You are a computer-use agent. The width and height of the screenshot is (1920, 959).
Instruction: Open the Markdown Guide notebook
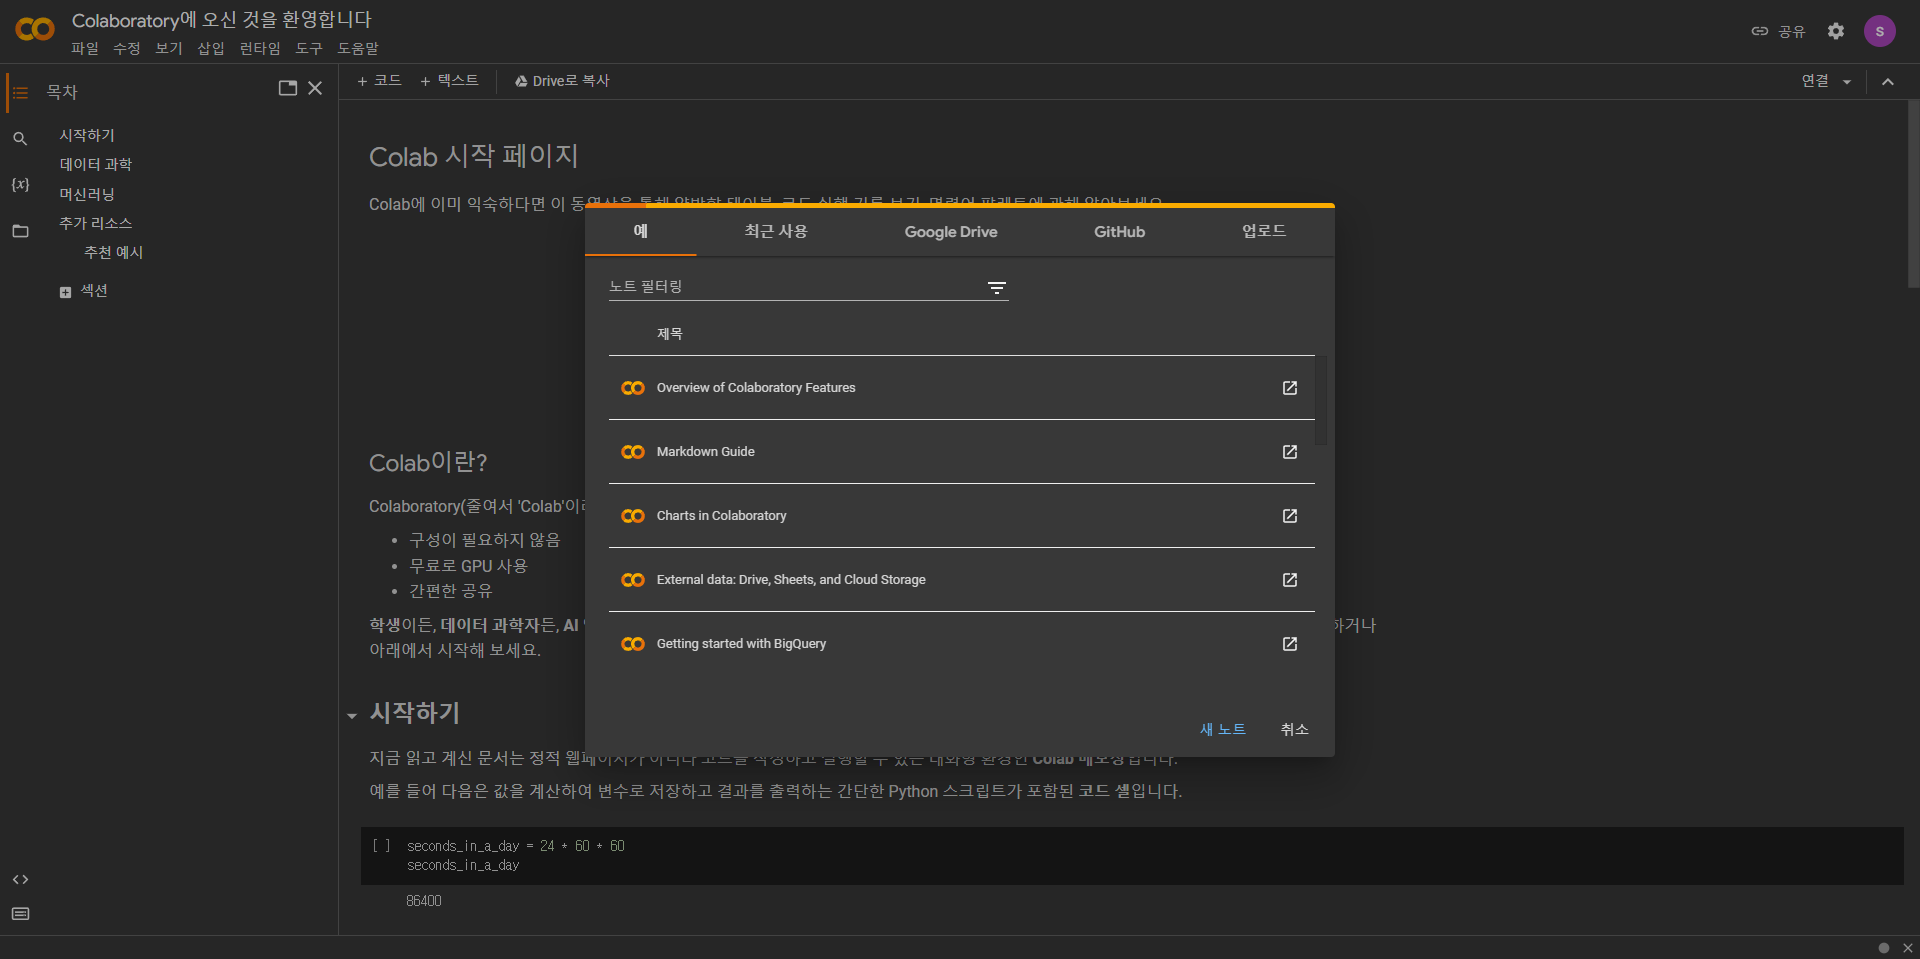706,452
